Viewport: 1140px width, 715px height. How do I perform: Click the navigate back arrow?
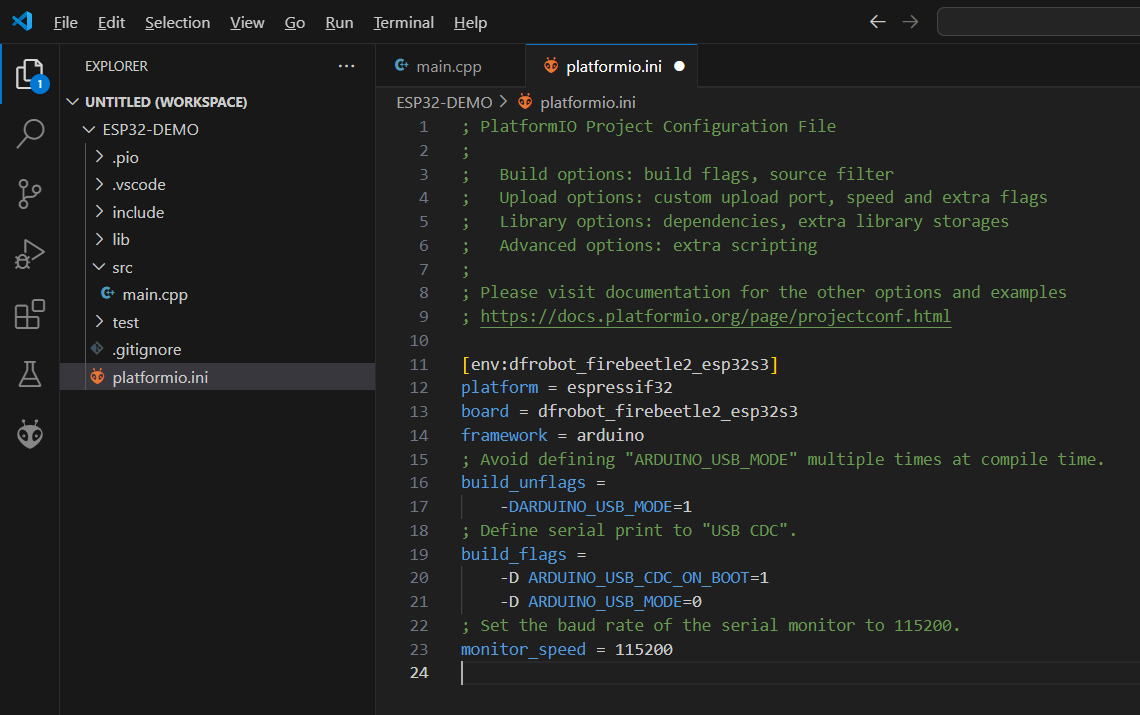(x=877, y=22)
